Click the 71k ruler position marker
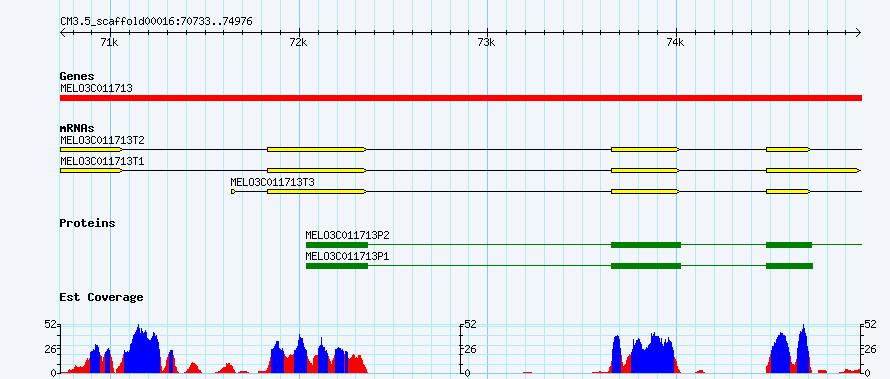 coord(109,42)
